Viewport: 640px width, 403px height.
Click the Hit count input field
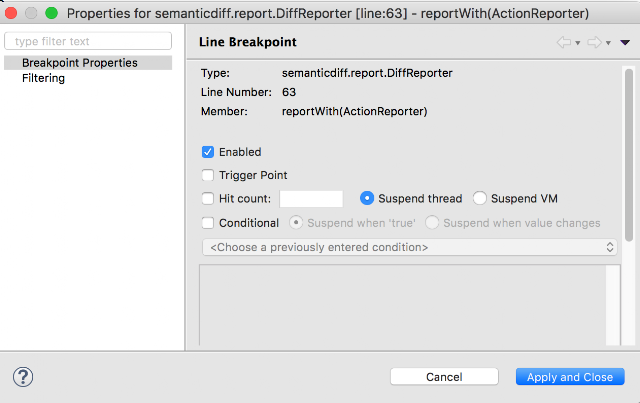coord(311,199)
